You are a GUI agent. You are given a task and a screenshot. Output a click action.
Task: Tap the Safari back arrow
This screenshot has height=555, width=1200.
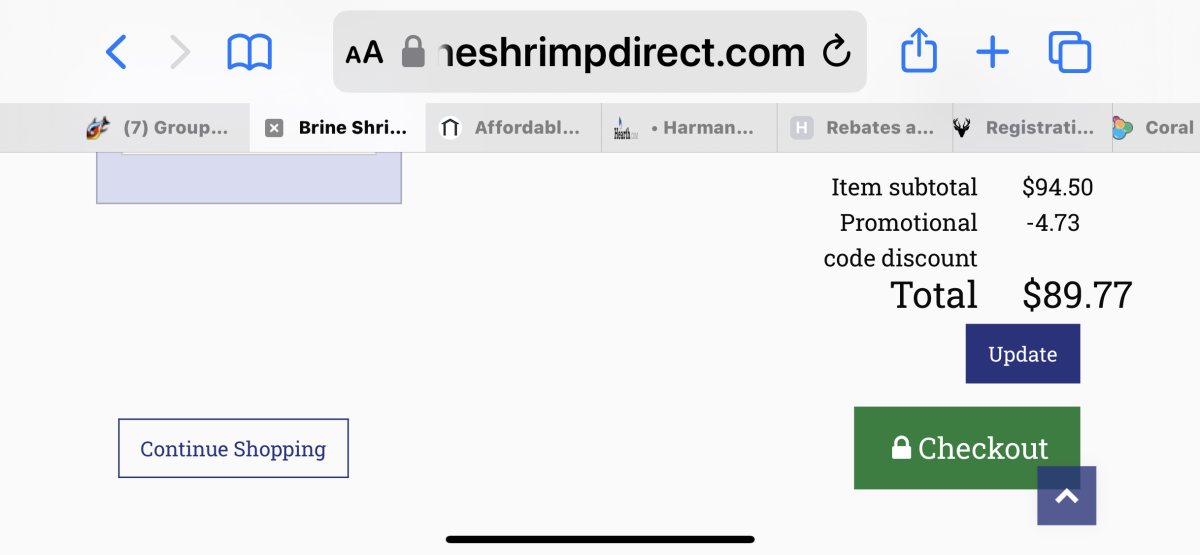click(x=117, y=52)
